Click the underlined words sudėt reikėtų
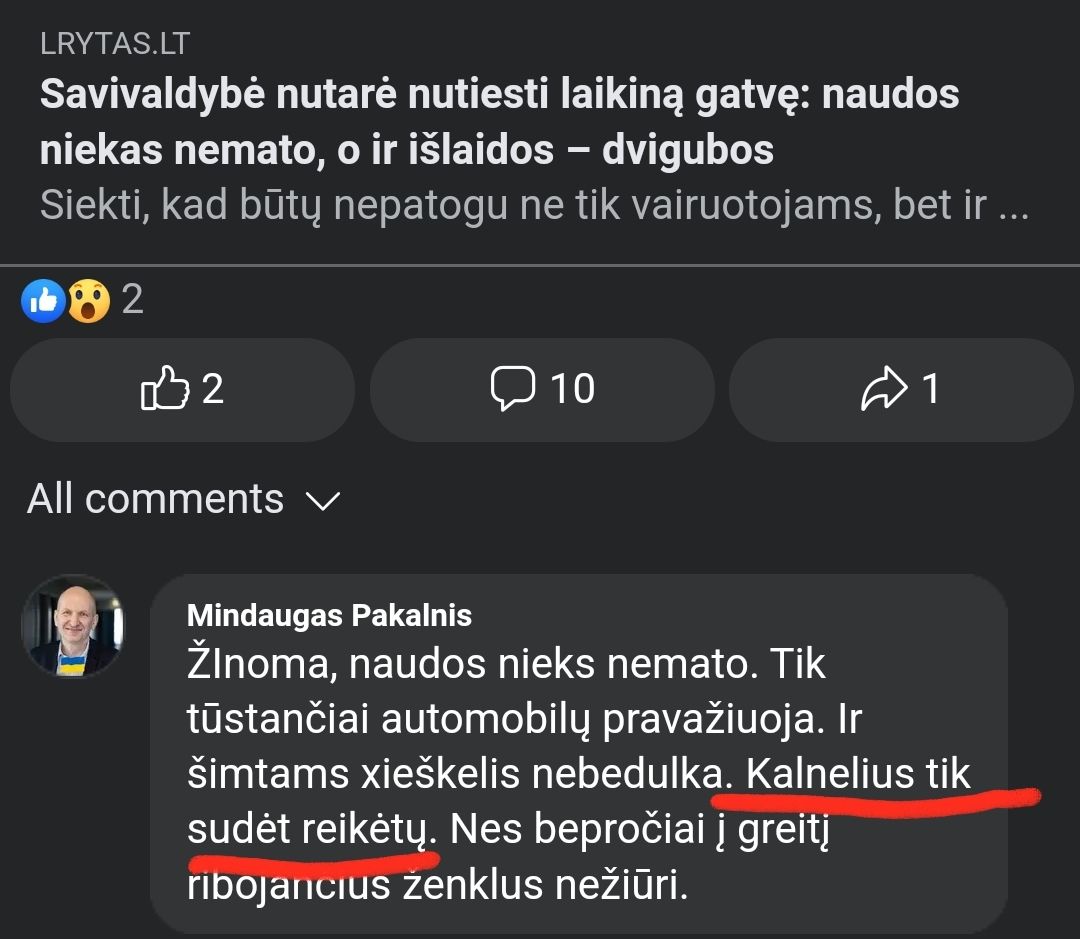 pyautogui.click(x=310, y=830)
